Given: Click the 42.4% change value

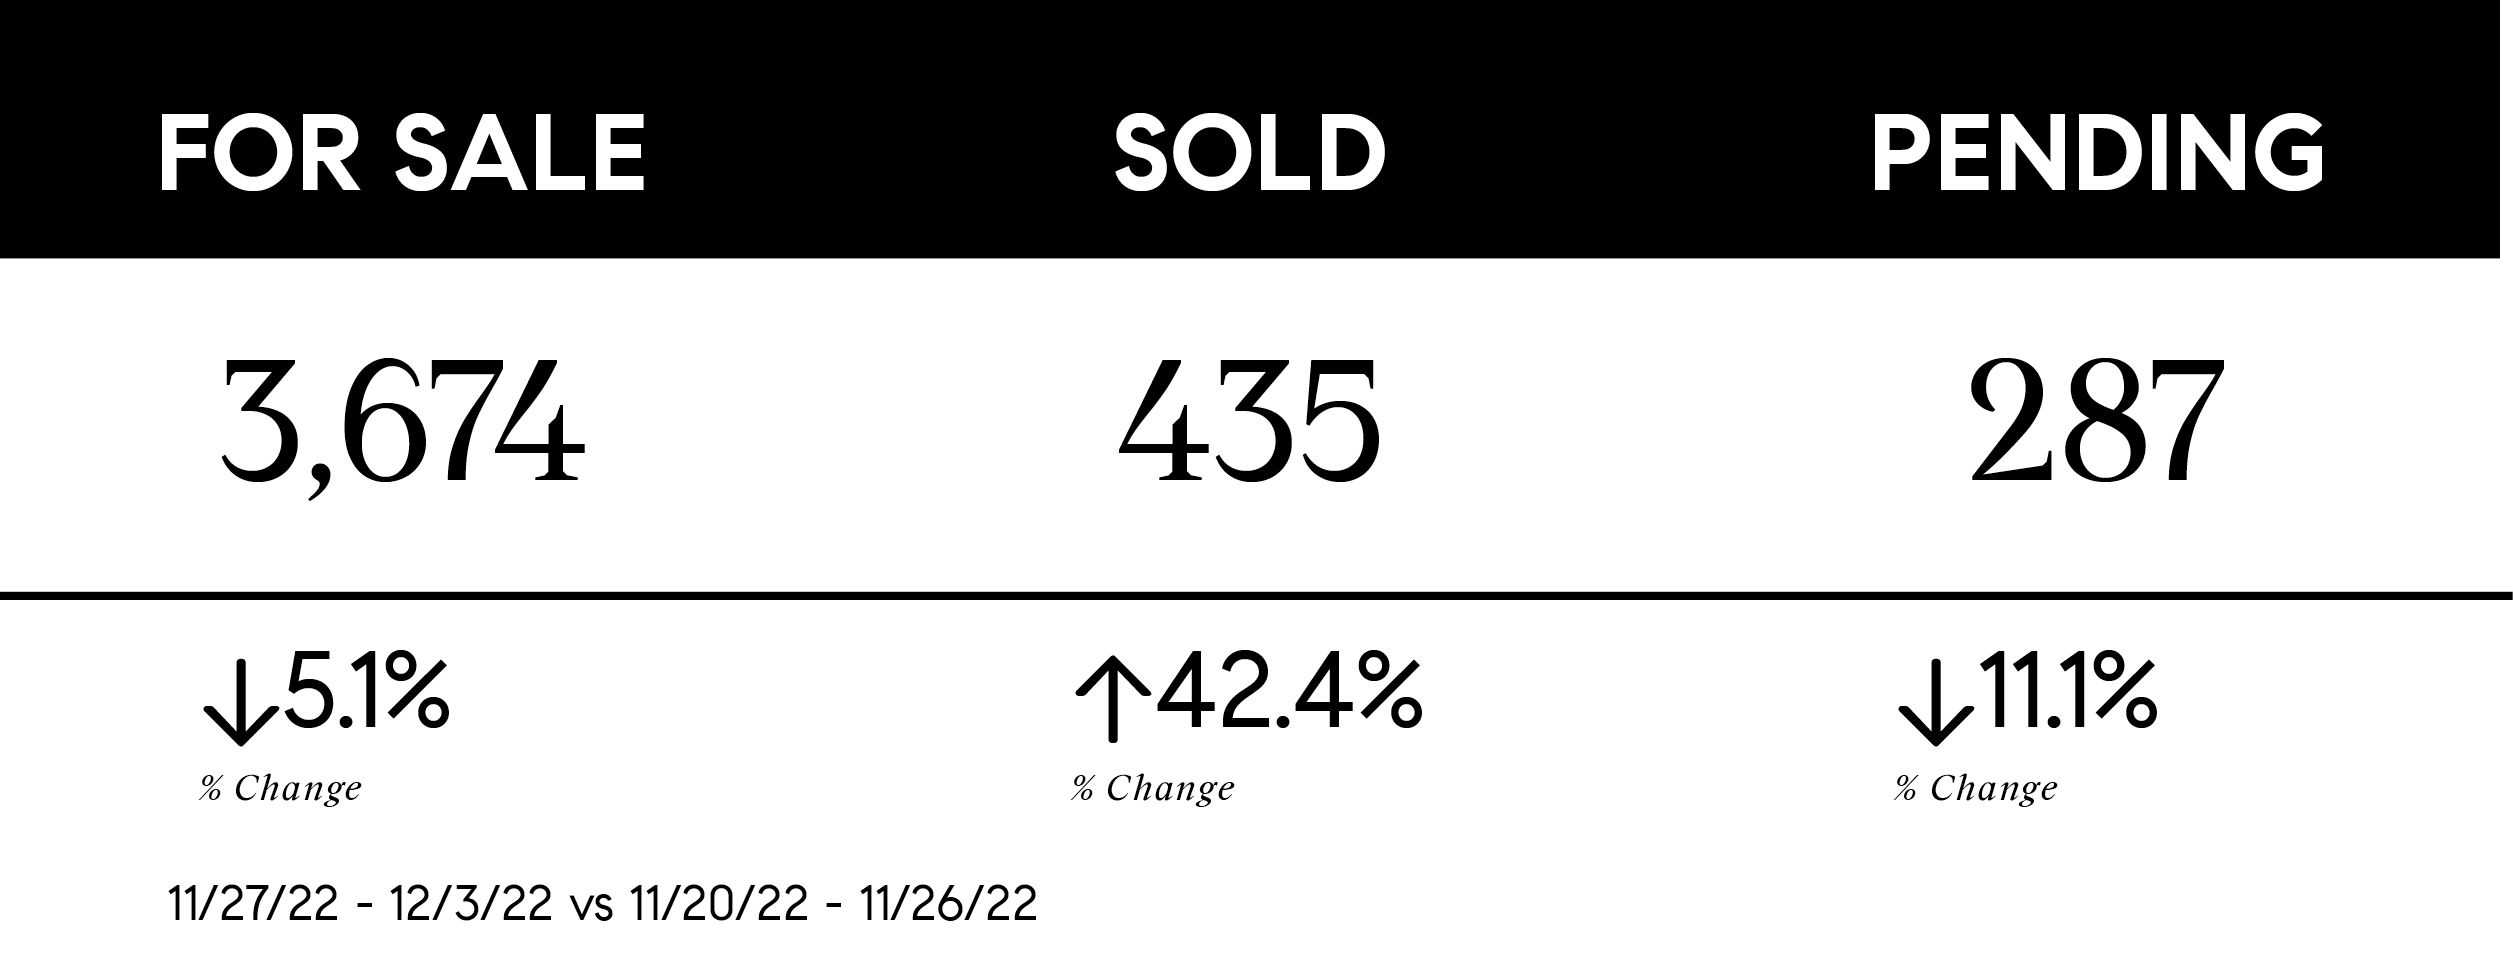Looking at the screenshot, I should click(x=1289, y=691).
